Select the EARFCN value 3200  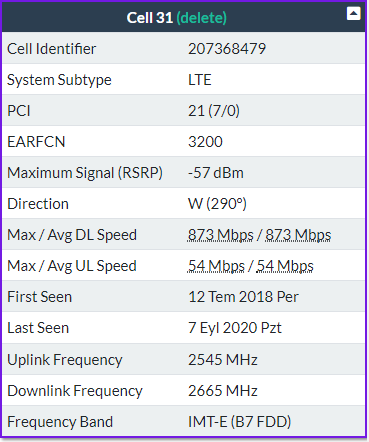(205, 142)
